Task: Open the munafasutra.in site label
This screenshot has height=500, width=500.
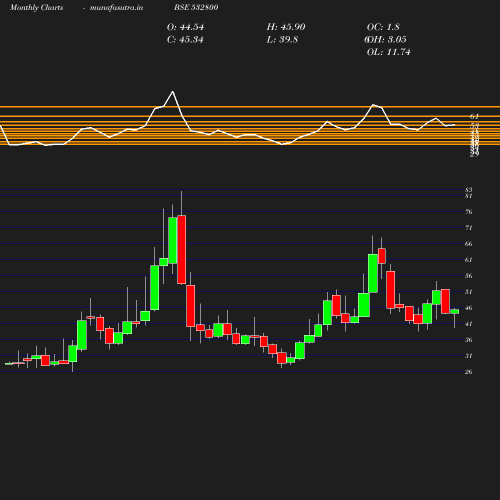Action: point(116,8)
